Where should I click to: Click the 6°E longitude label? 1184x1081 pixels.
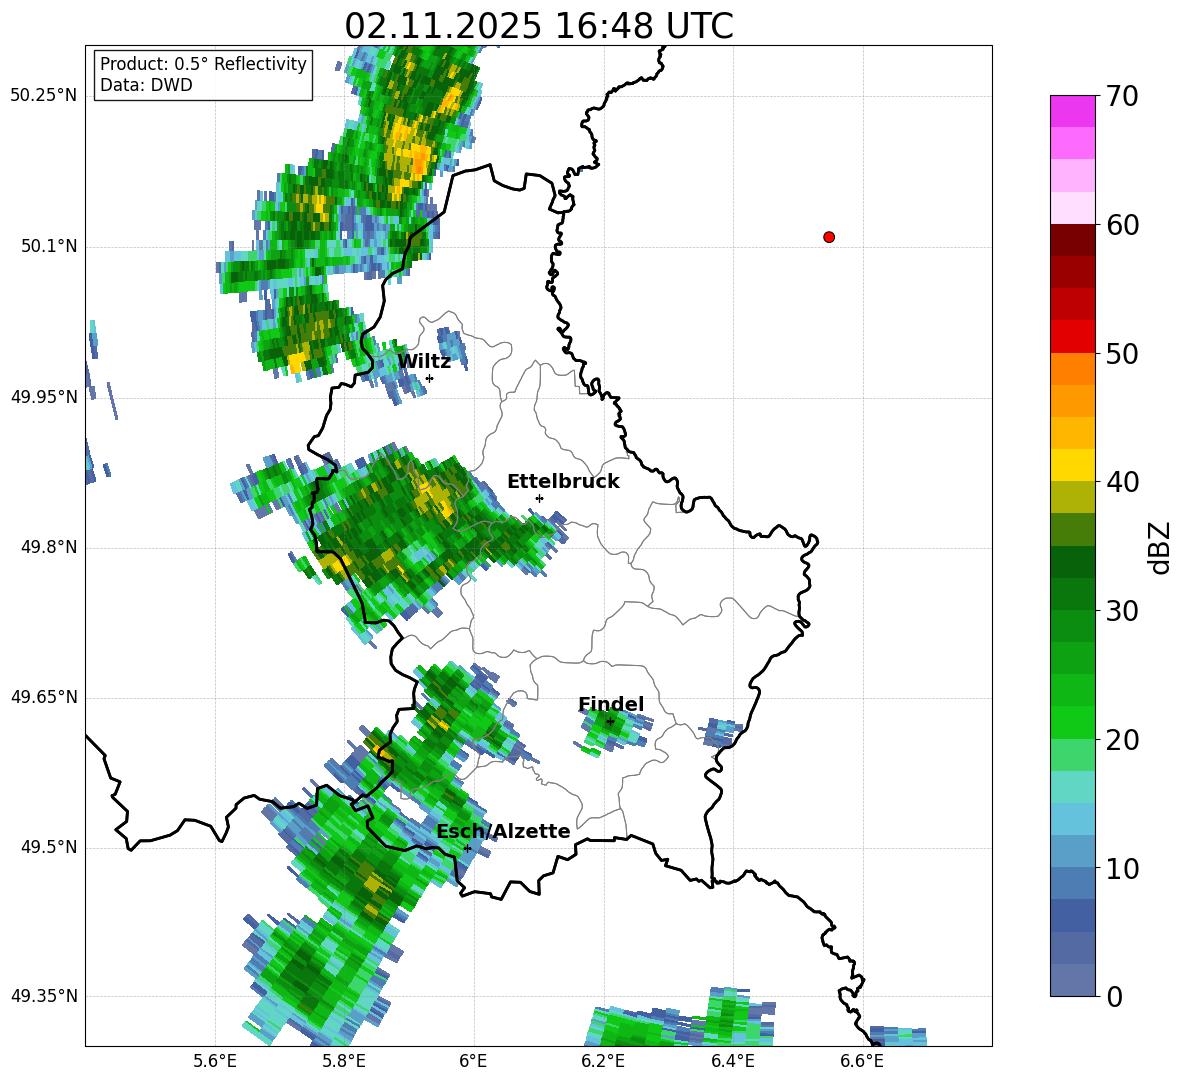[x=473, y=1061]
